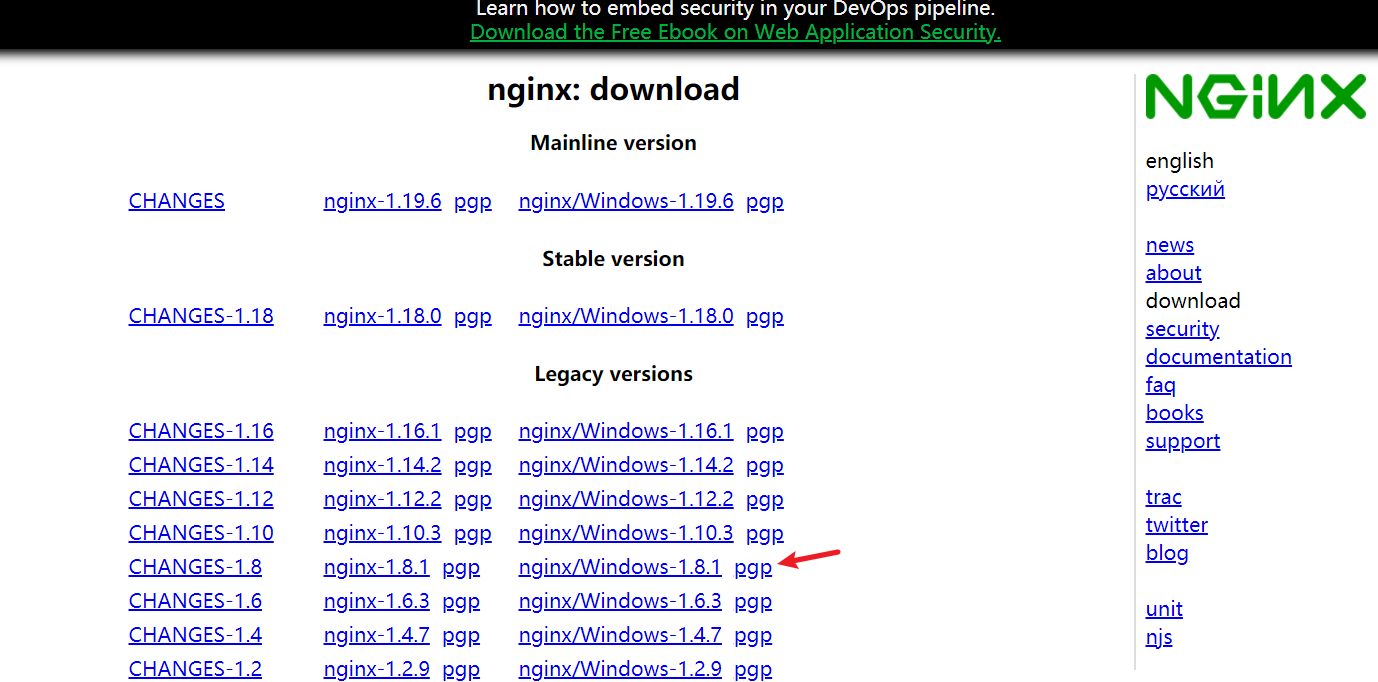
Task: Open CHANGES-1.10 link
Action: tap(201, 533)
